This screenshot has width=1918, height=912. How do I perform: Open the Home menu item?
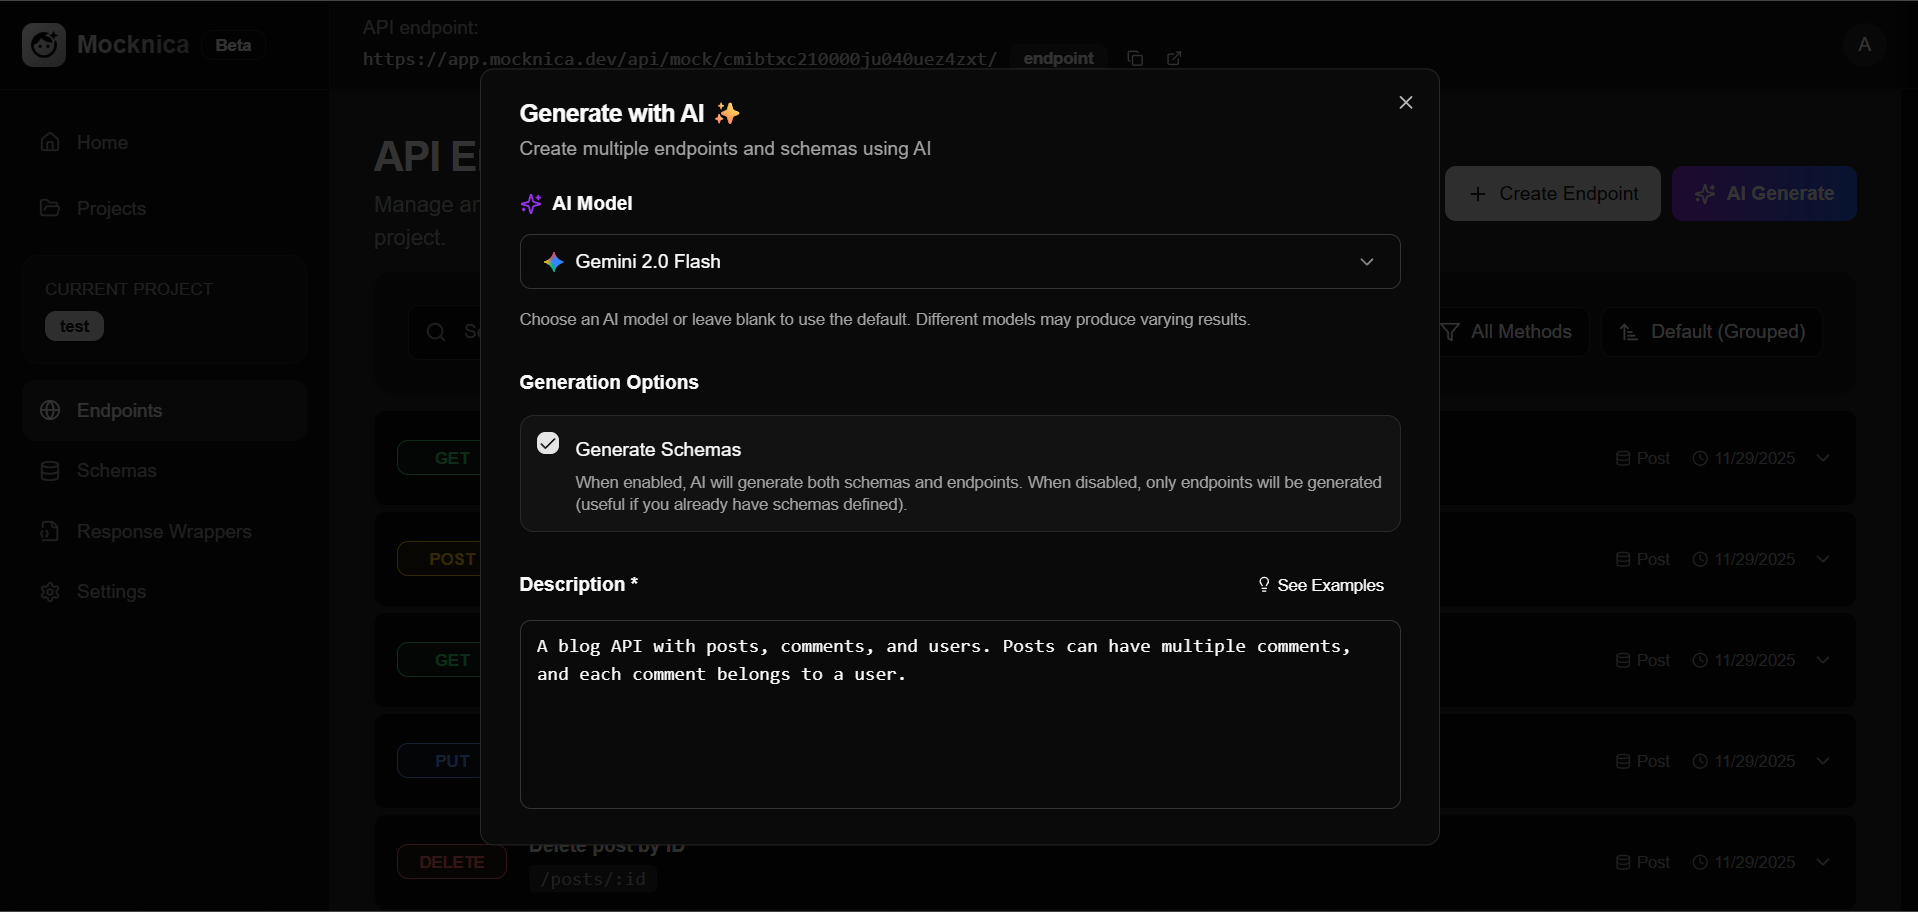103,142
